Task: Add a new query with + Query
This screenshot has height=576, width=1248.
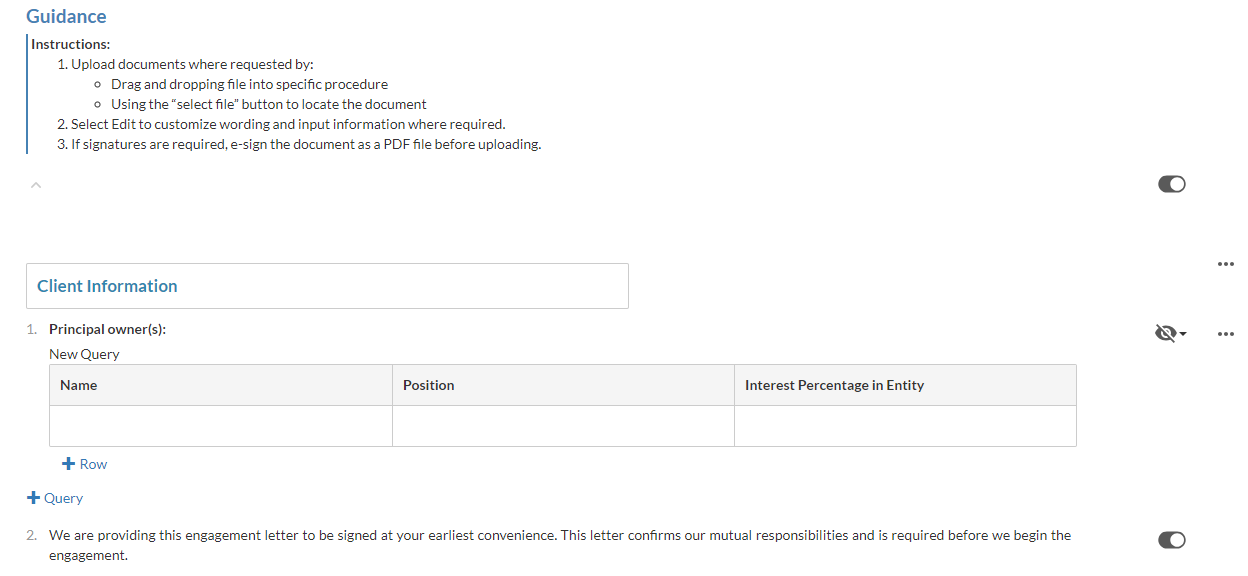Action: [56, 498]
